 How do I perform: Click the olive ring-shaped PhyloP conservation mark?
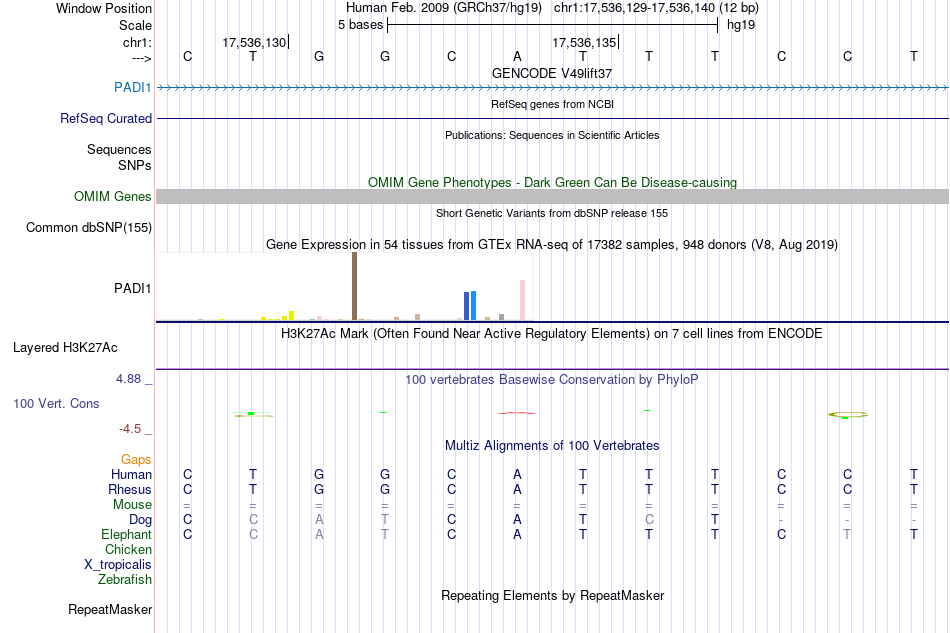click(848, 415)
